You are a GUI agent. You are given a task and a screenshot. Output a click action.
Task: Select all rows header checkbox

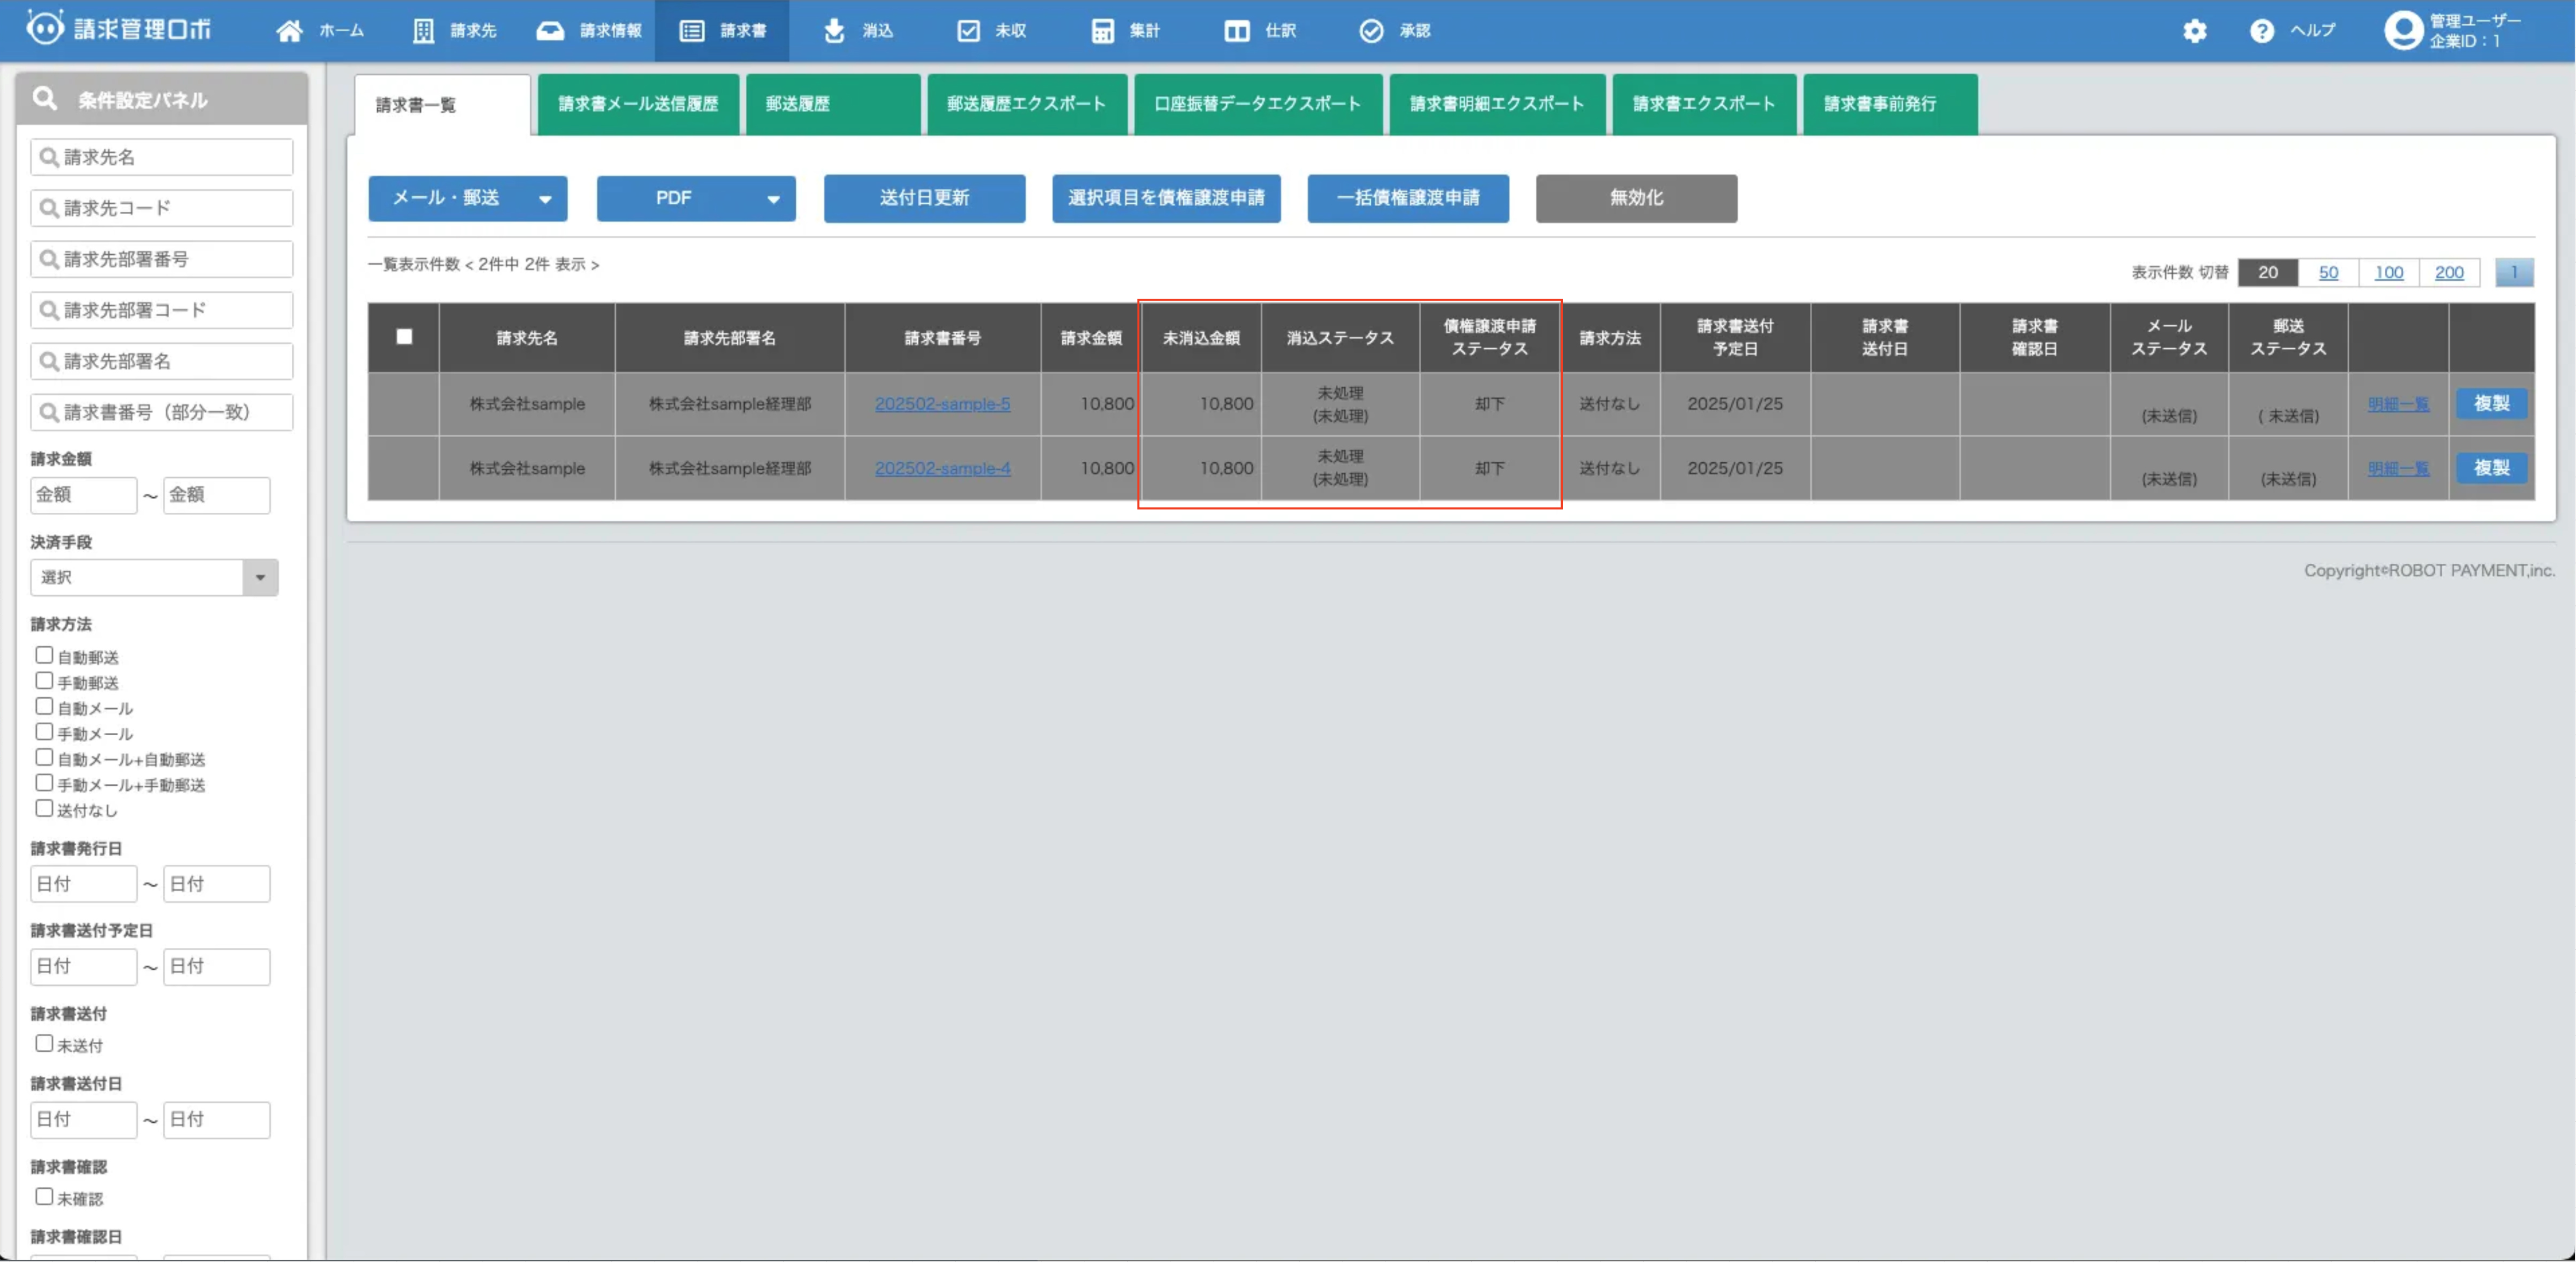(404, 337)
